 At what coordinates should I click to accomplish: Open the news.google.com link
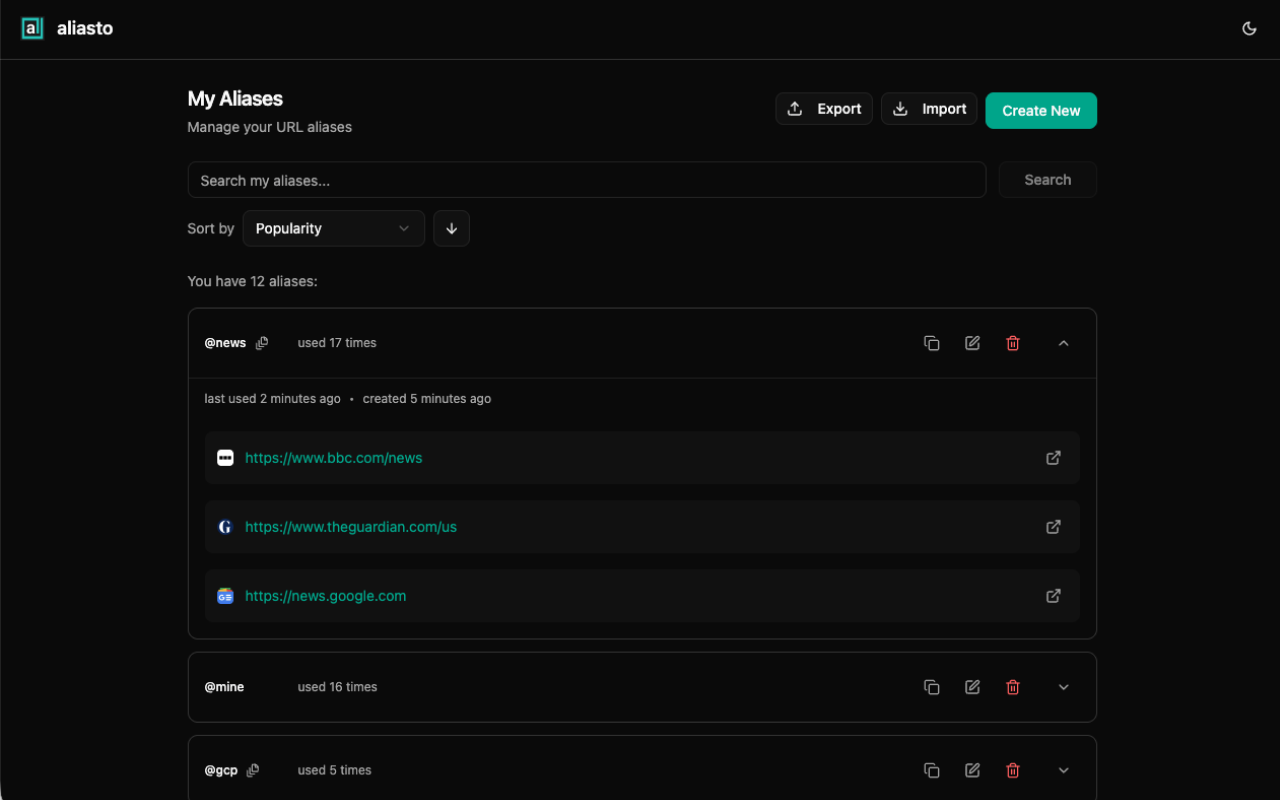click(x=325, y=596)
